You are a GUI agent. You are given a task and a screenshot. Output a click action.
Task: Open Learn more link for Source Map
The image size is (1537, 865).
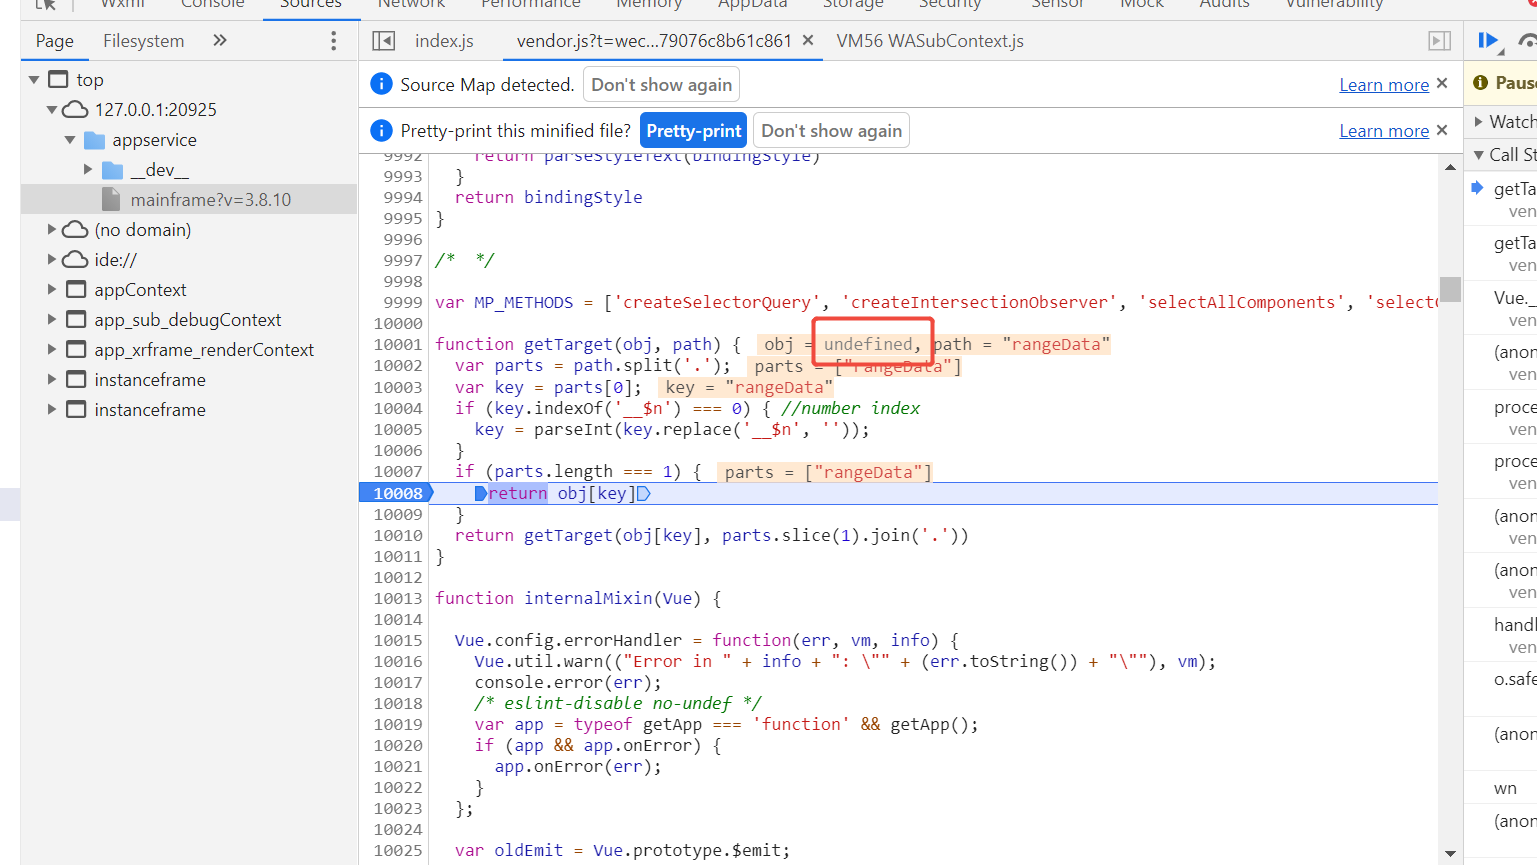pos(1383,85)
